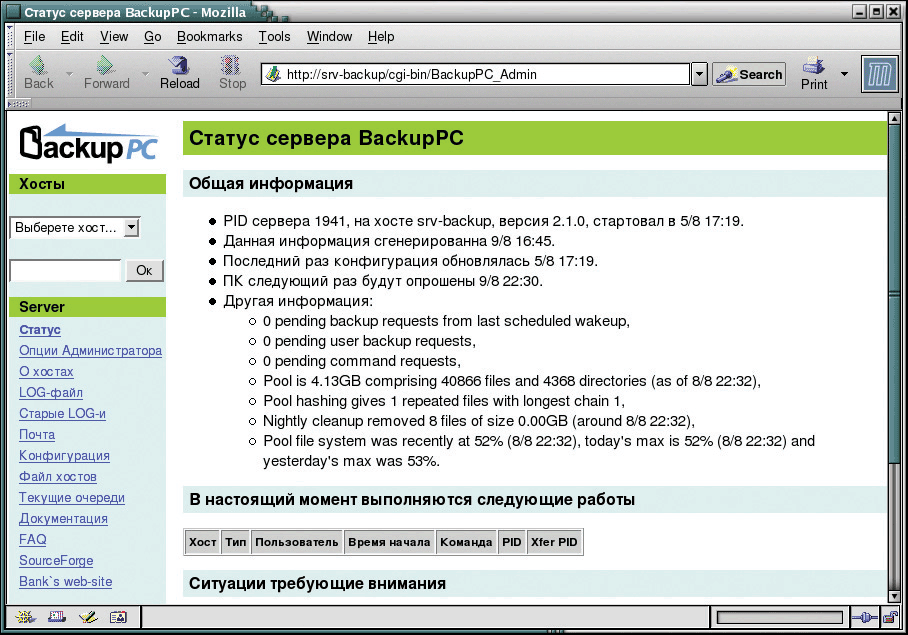908x635 pixels.
Task: Open the Tools menu
Action: click(x=274, y=37)
